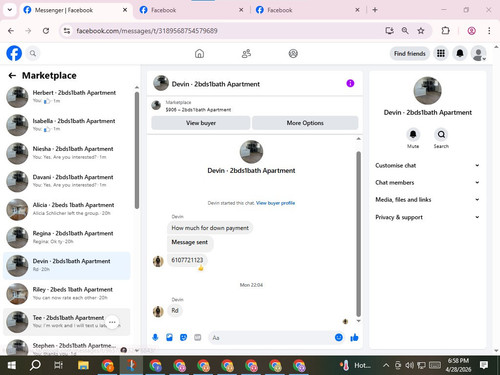Switch to the second Facebook tab
The height and width of the screenshot is (375, 500).
[x=192, y=10]
